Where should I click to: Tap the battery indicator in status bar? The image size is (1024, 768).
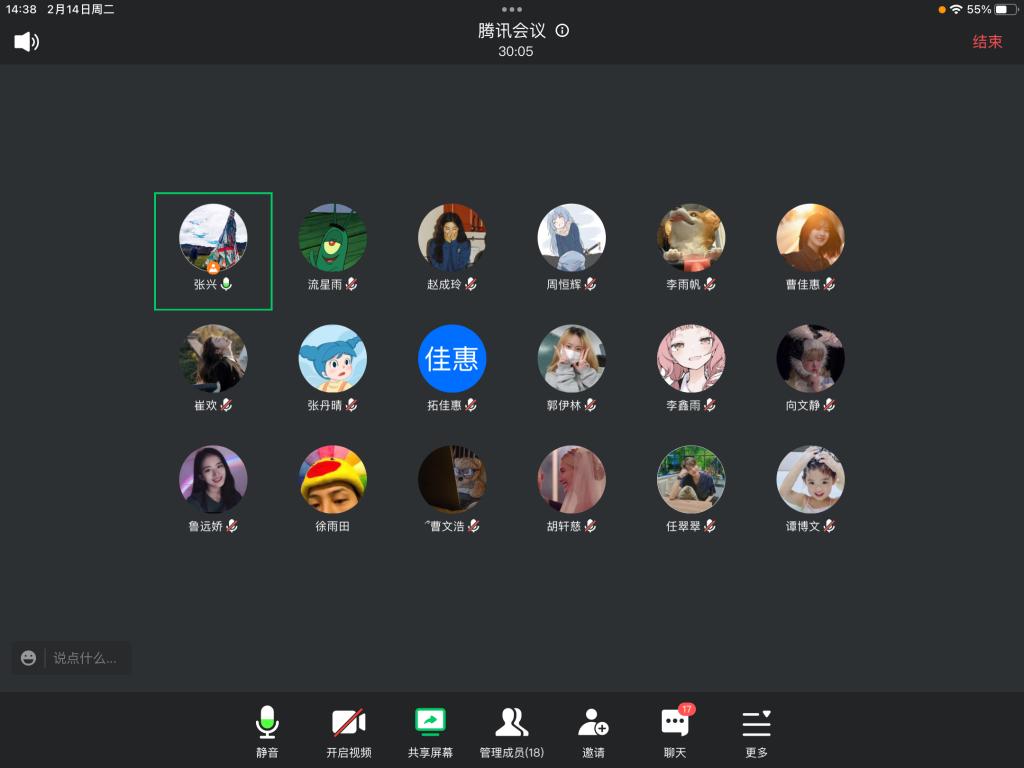1004,9
